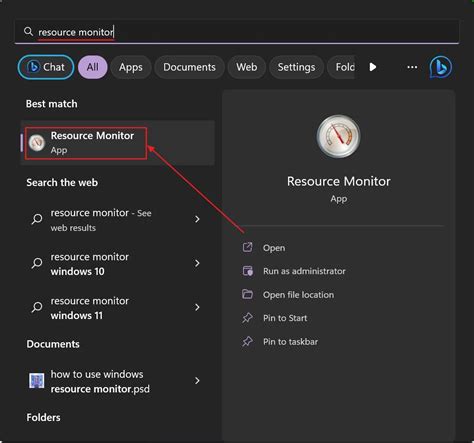
Task: Expand chevron for 'resource monitor windows 11'
Action: pyautogui.click(x=197, y=307)
